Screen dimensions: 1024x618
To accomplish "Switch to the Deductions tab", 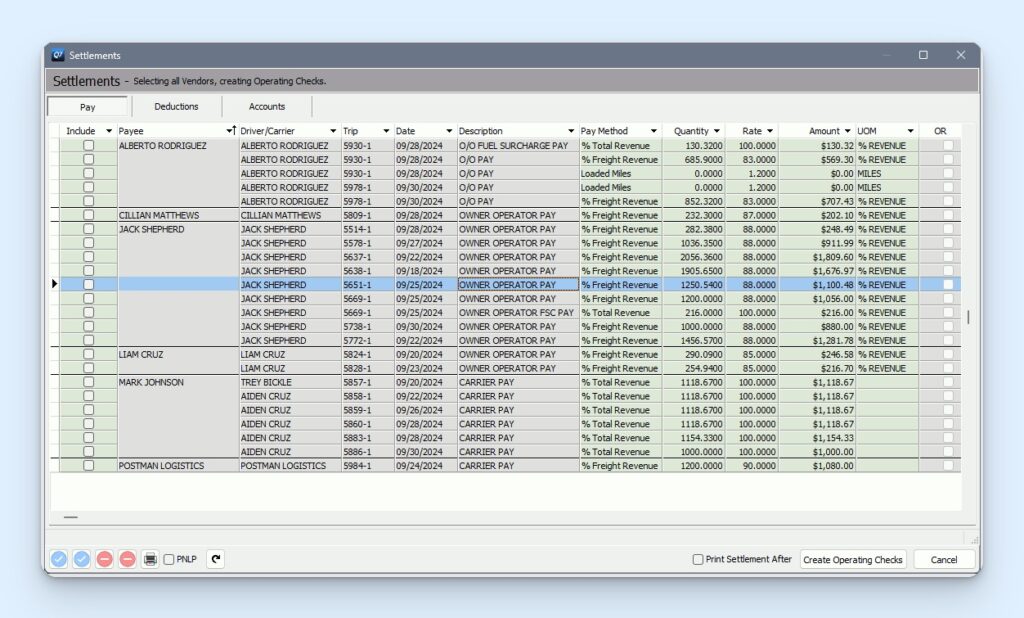I will coord(176,106).
